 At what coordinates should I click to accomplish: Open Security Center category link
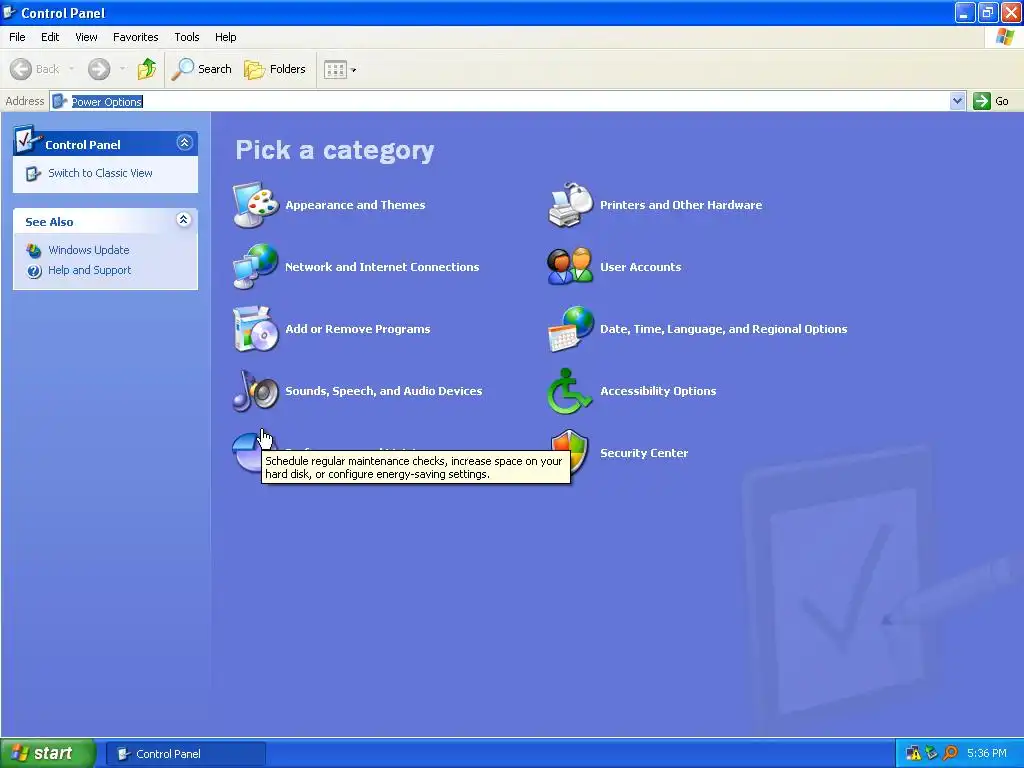[x=644, y=453]
